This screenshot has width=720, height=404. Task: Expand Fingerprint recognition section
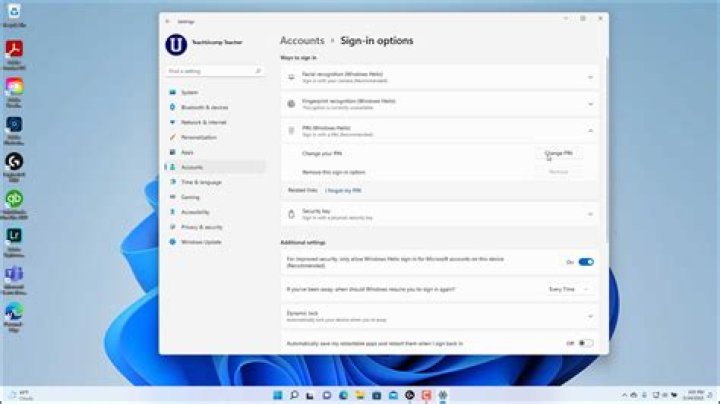[x=440, y=104]
